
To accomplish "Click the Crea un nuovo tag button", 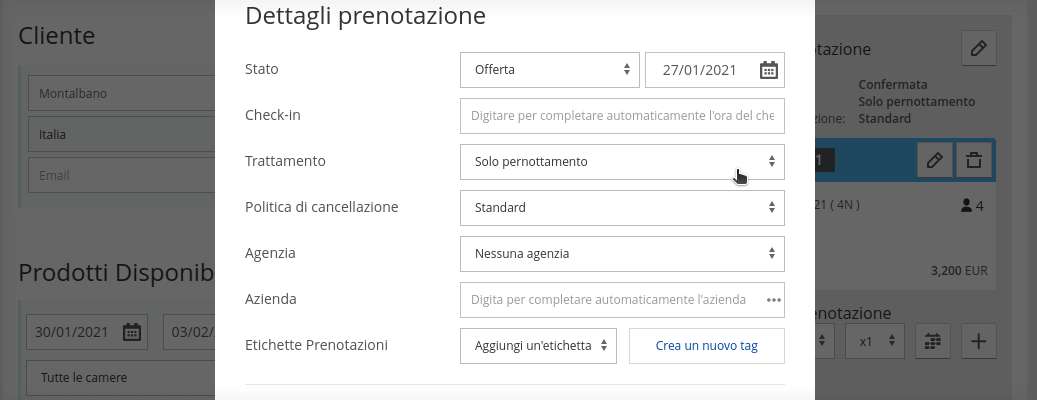I will 707,346.
